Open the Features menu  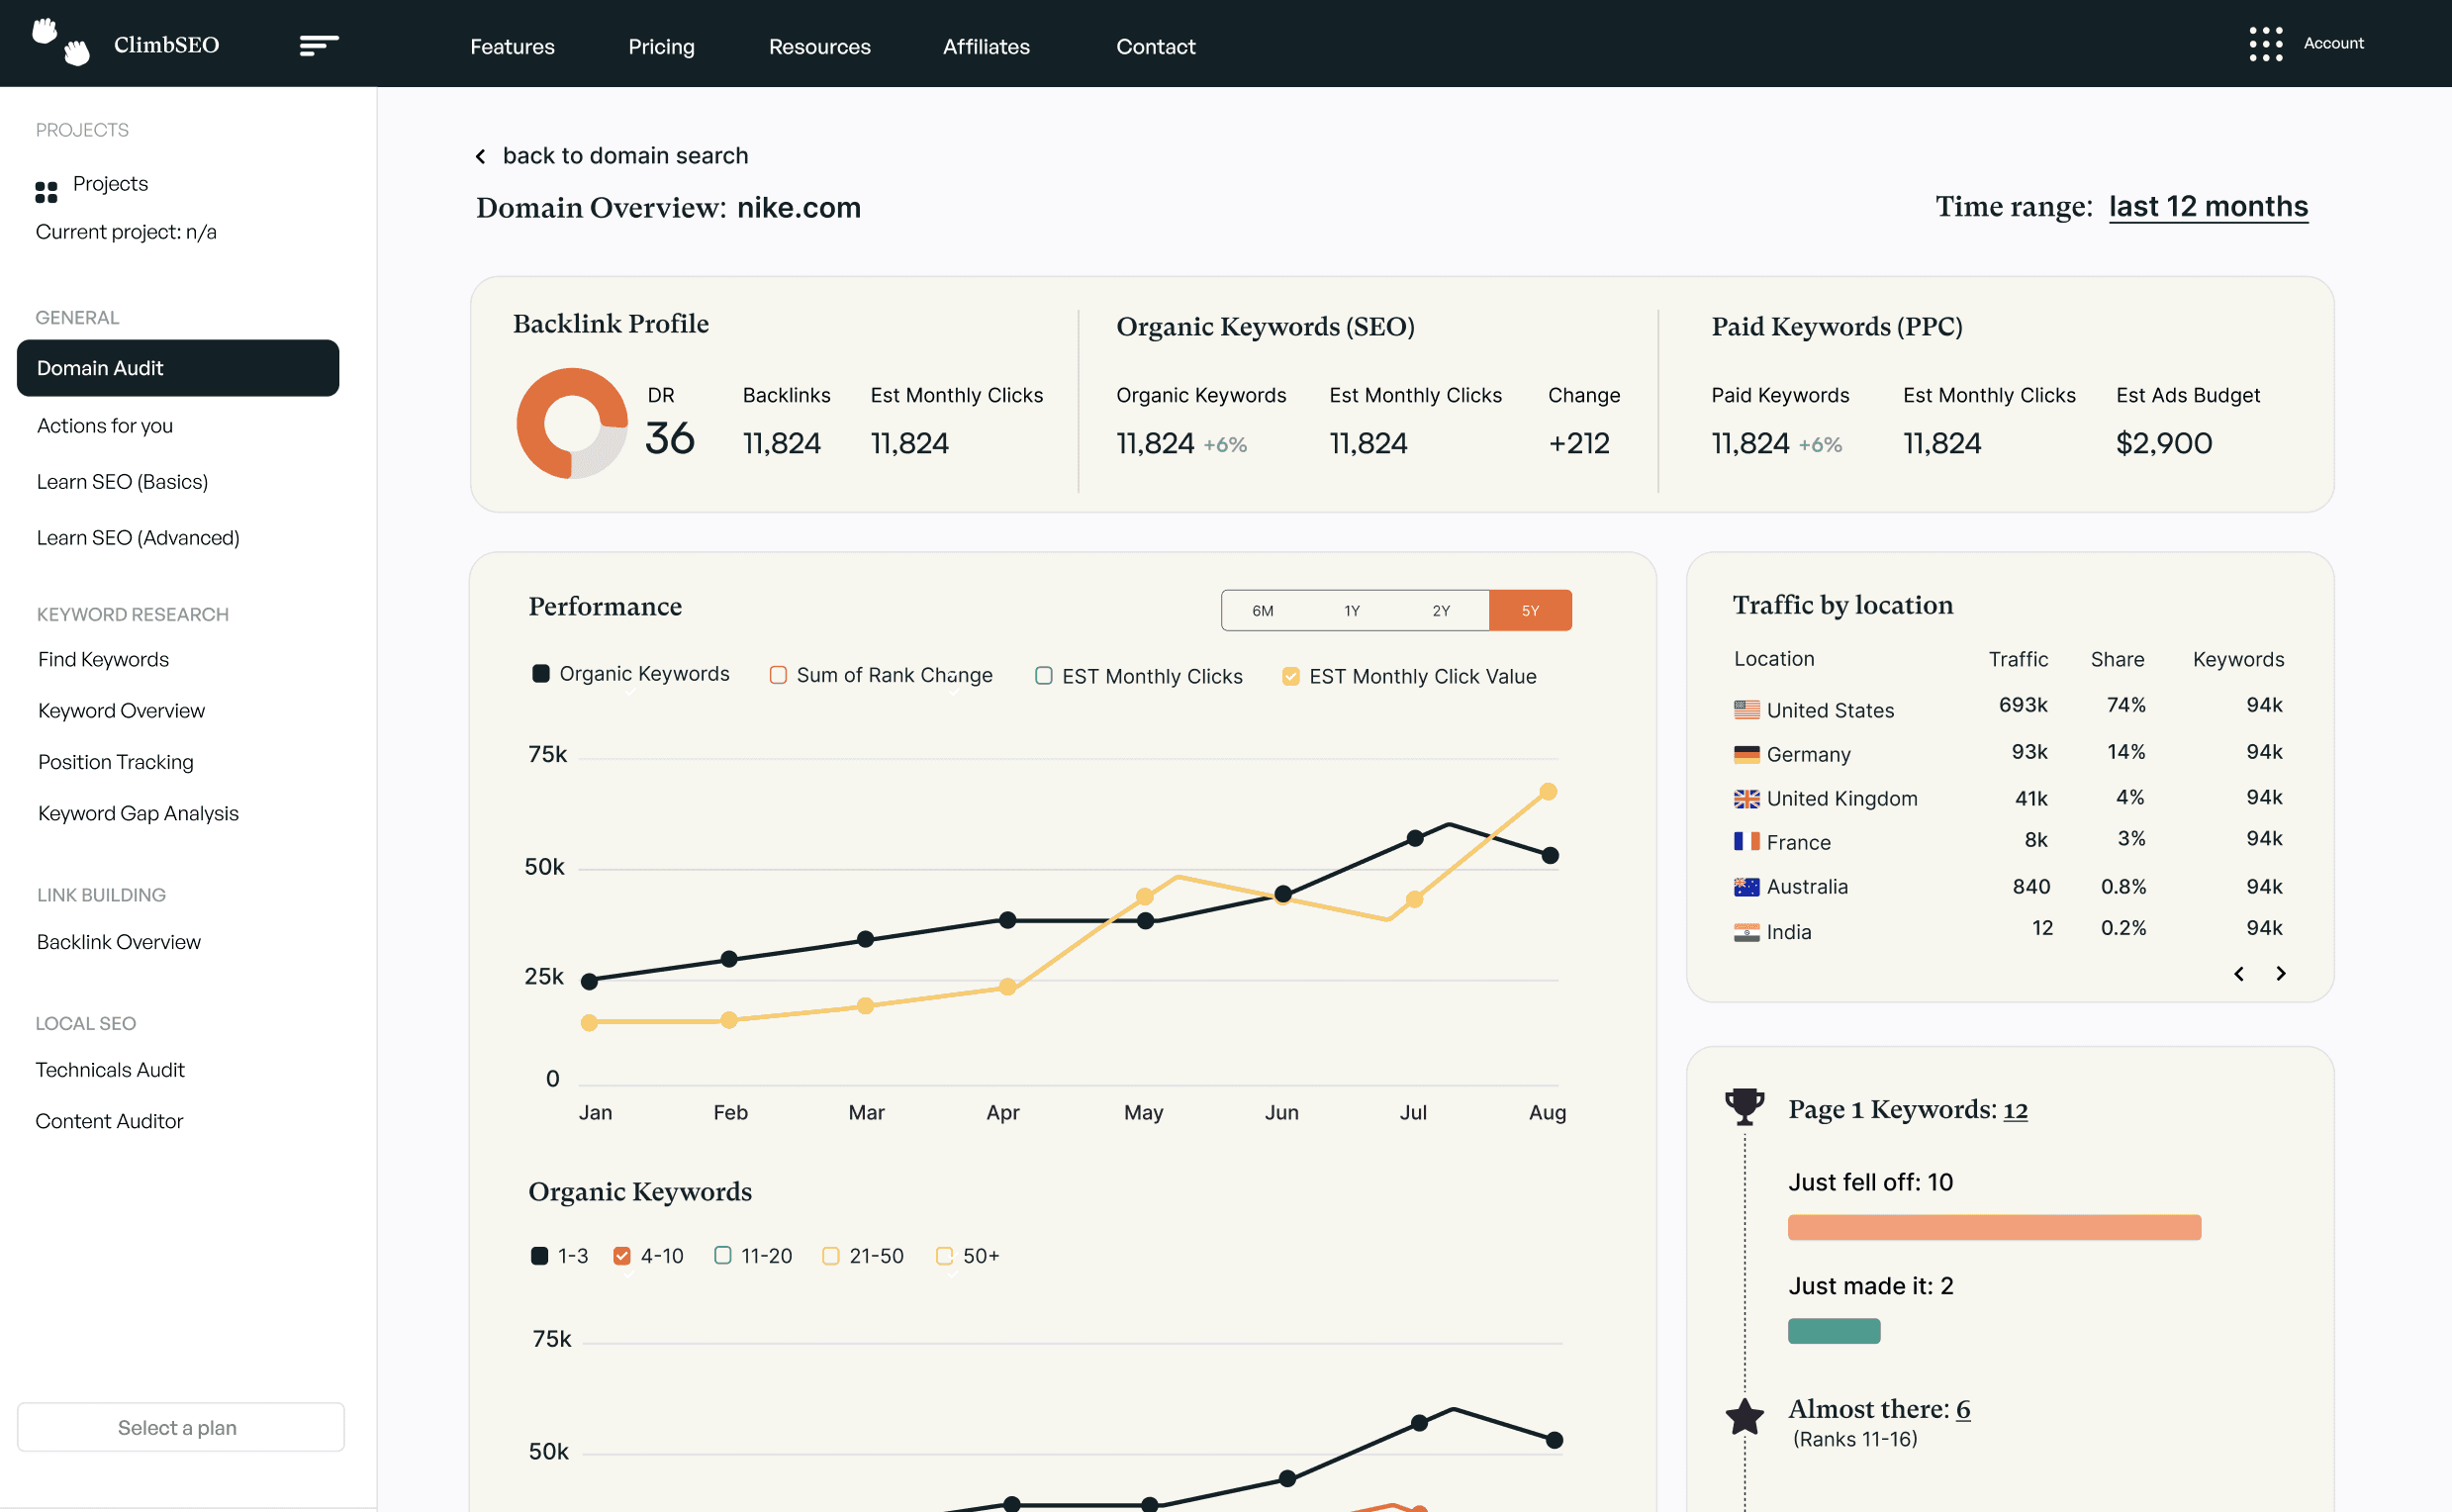point(512,46)
